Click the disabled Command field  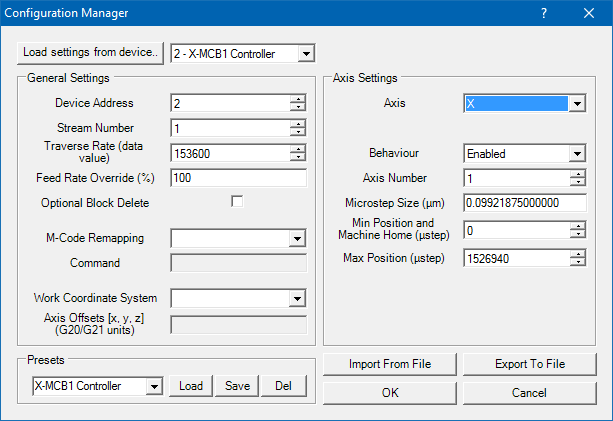[239, 263]
